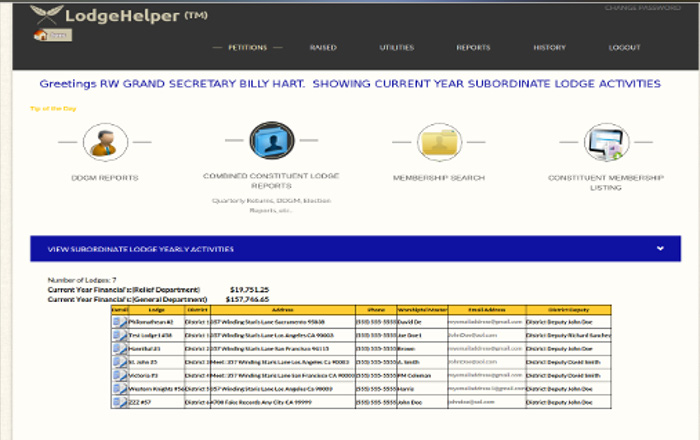This screenshot has width=700, height=440.
Task: Collapse the View Subordinate Lodge Yearly Activities chevron
Action: (x=660, y=248)
